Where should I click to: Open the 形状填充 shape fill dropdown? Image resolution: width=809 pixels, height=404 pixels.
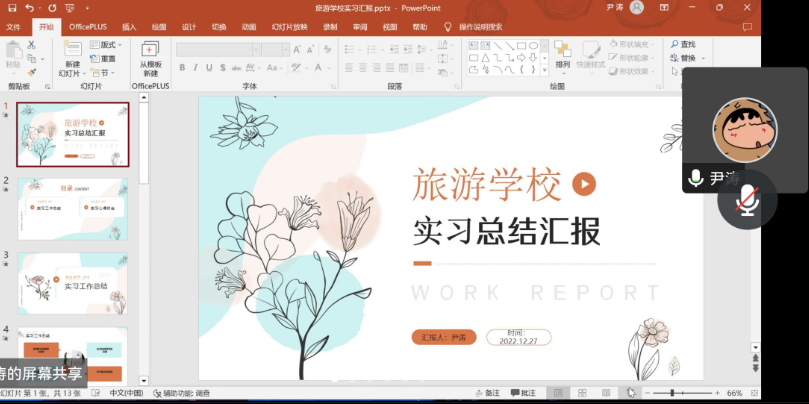coord(629,45)
